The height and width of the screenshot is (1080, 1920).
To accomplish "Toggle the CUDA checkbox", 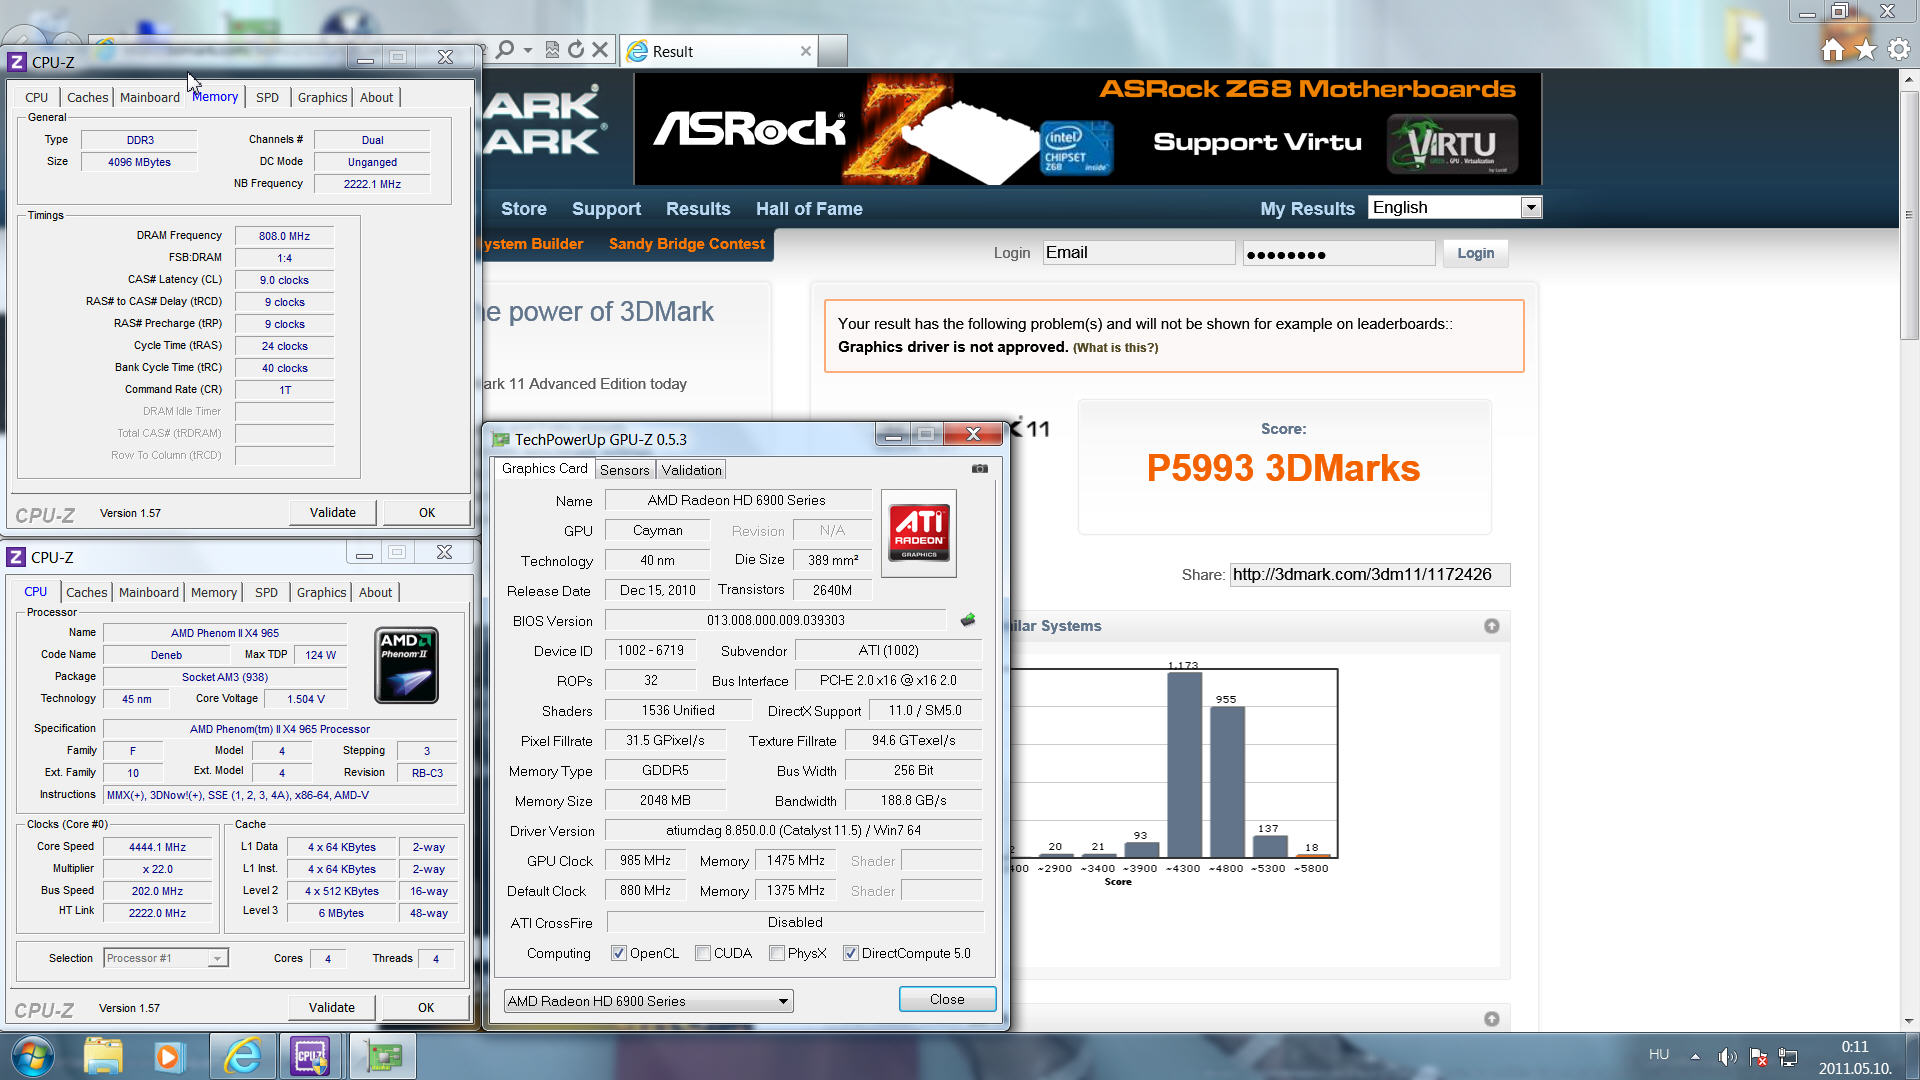I will [703, 953].
